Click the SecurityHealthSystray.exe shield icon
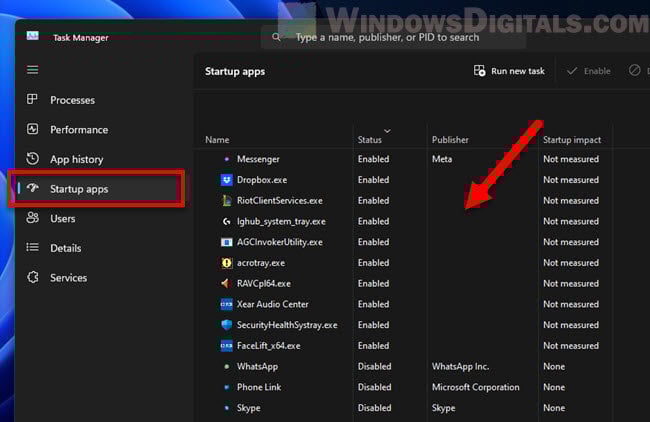 (x=226, y=325)
